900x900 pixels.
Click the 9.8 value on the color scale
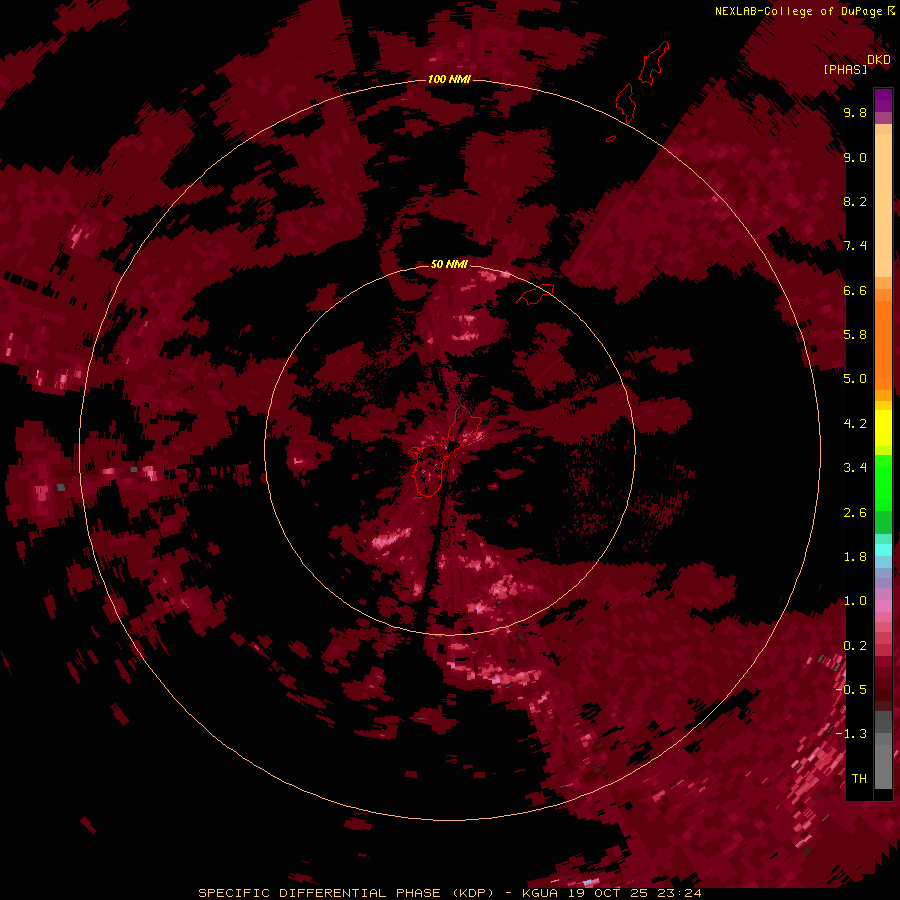(855, 112)
